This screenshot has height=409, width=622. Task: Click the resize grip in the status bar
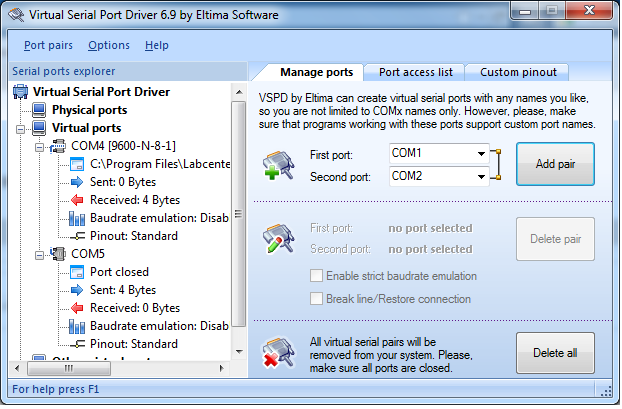[x=606, y=391]
